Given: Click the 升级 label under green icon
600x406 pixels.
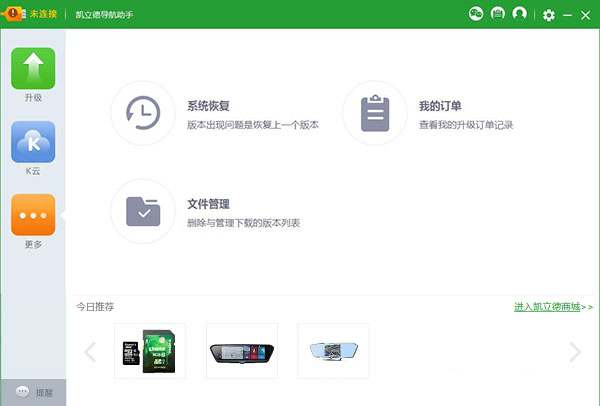Looking at the screenshot, I should [x=33, y=98].
